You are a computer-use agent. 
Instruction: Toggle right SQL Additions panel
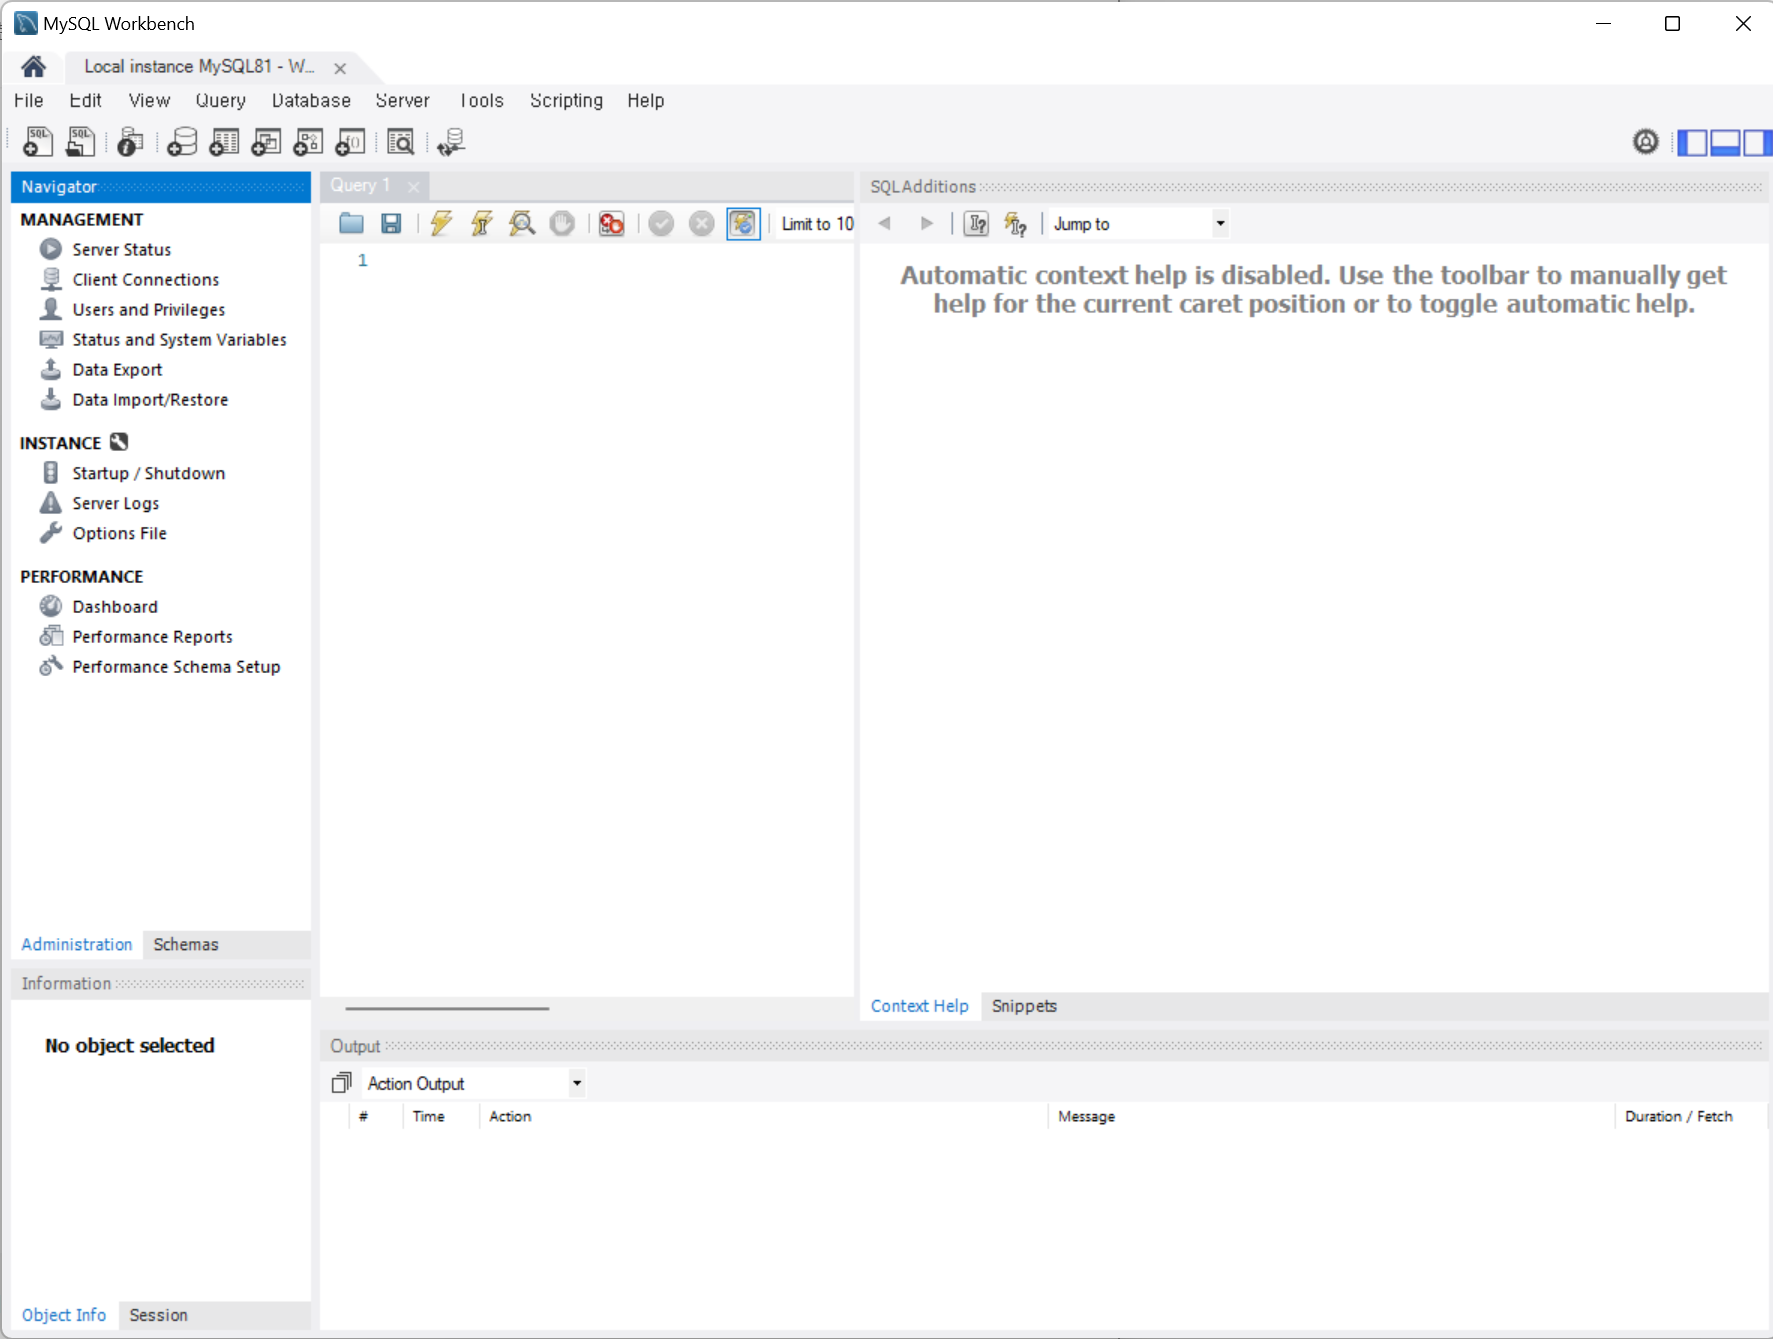tap(1758, 142)
